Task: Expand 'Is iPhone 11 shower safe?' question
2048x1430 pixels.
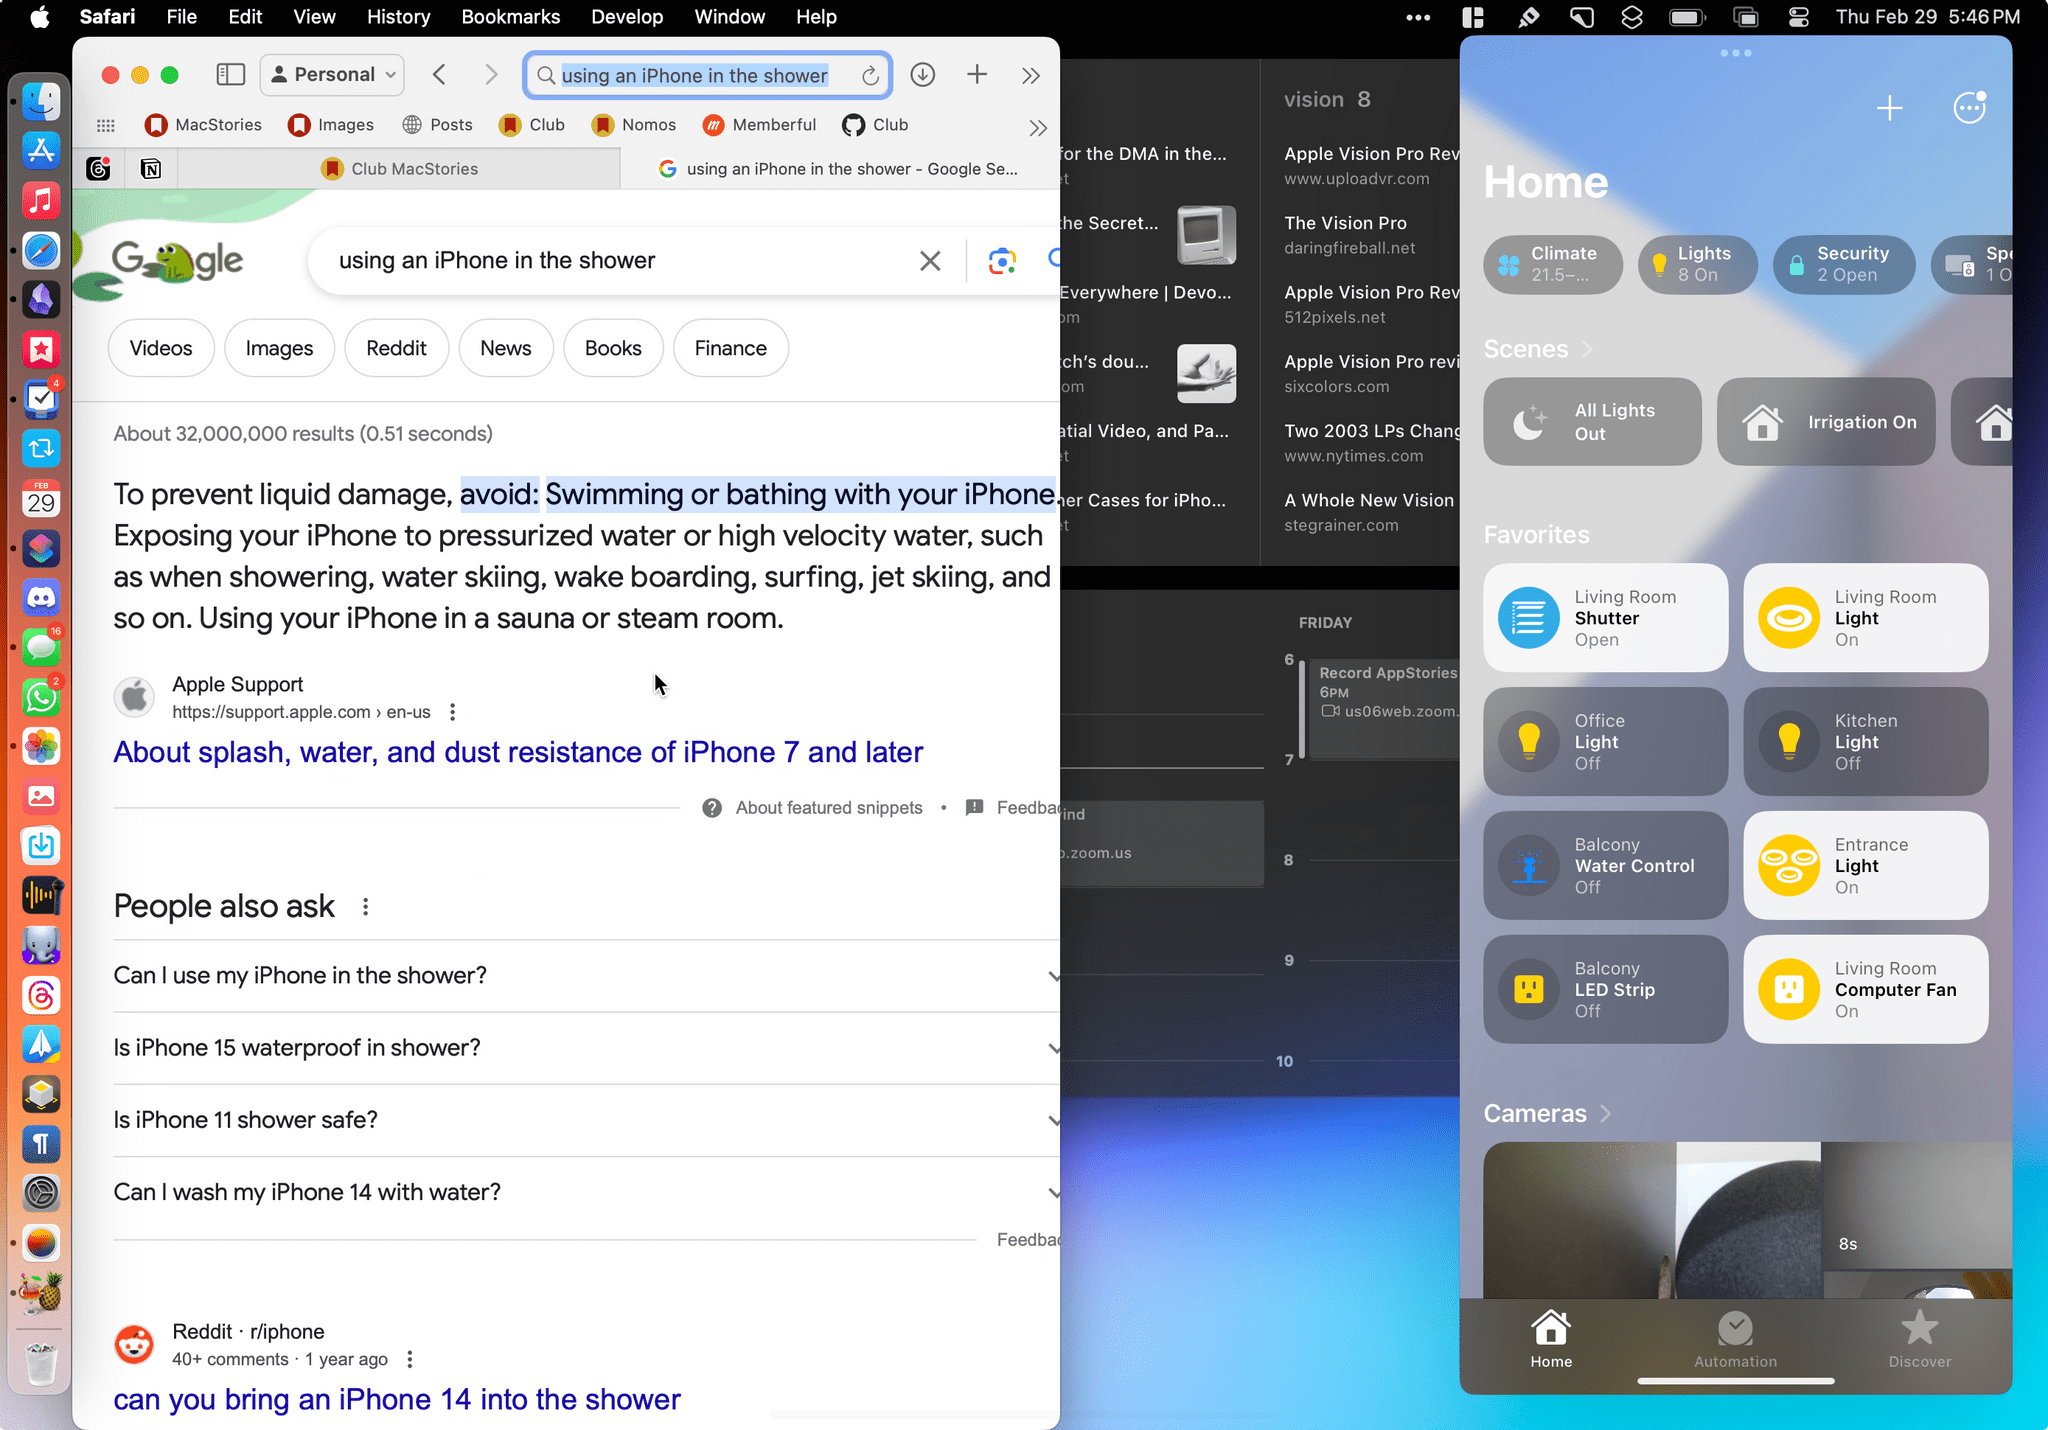Action: pyautogui.click(x=586, y=1120)
